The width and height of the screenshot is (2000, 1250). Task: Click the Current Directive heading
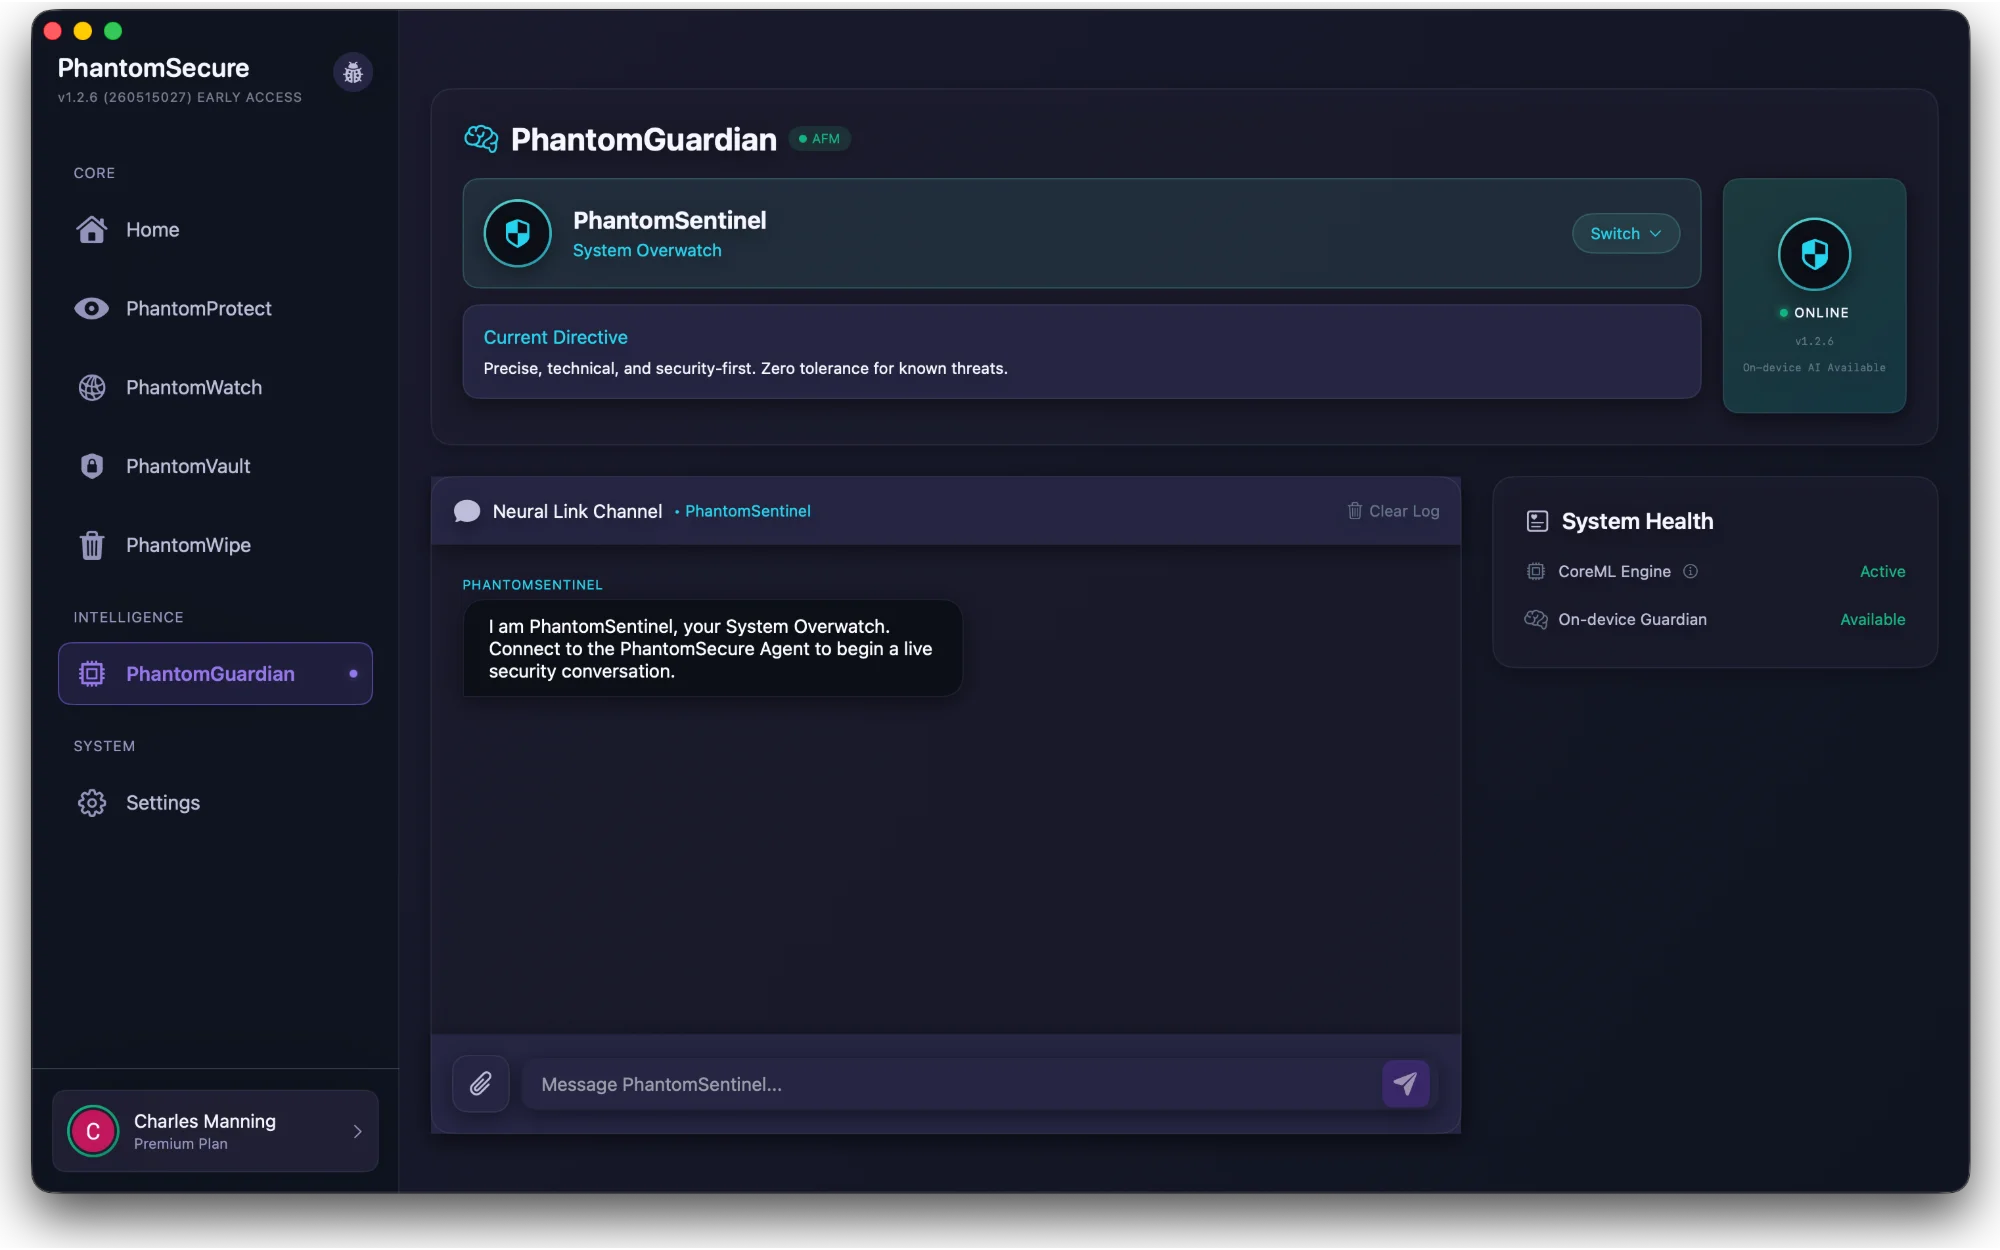(556, 338)
